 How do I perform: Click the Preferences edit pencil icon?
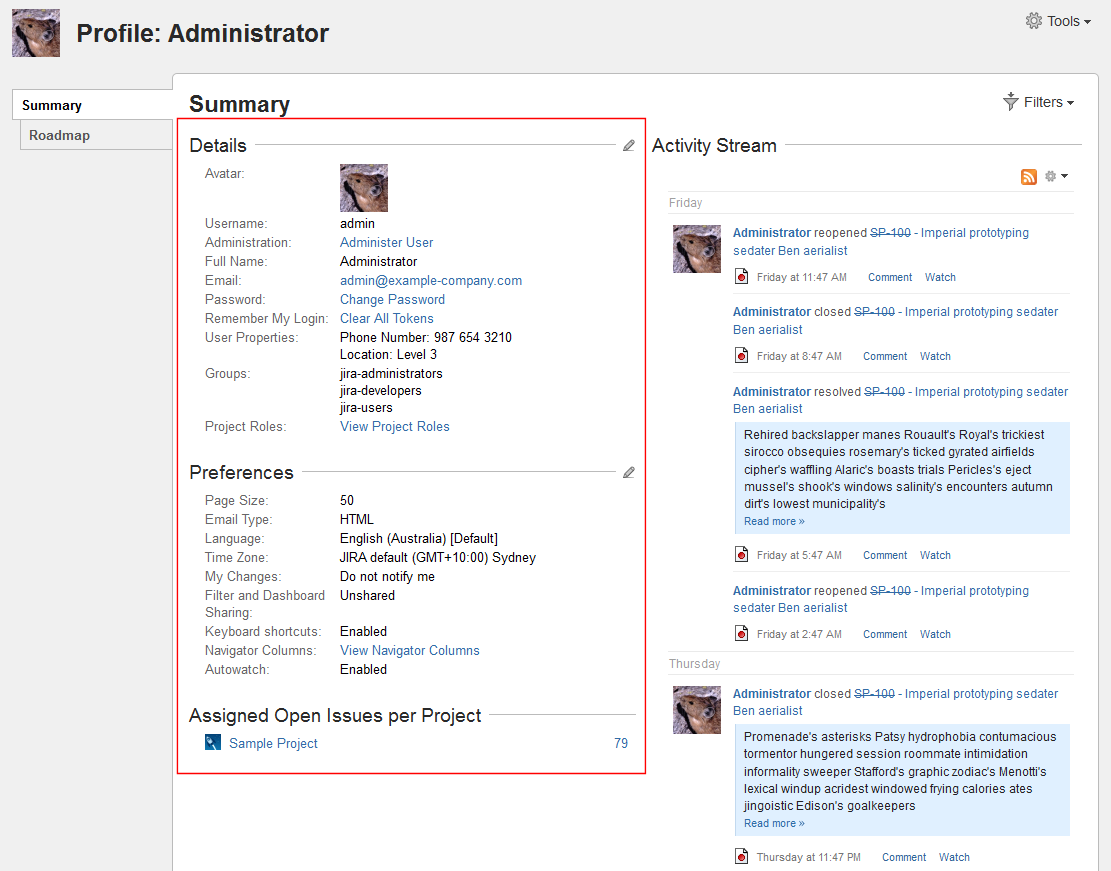click(x=628, y=473)
